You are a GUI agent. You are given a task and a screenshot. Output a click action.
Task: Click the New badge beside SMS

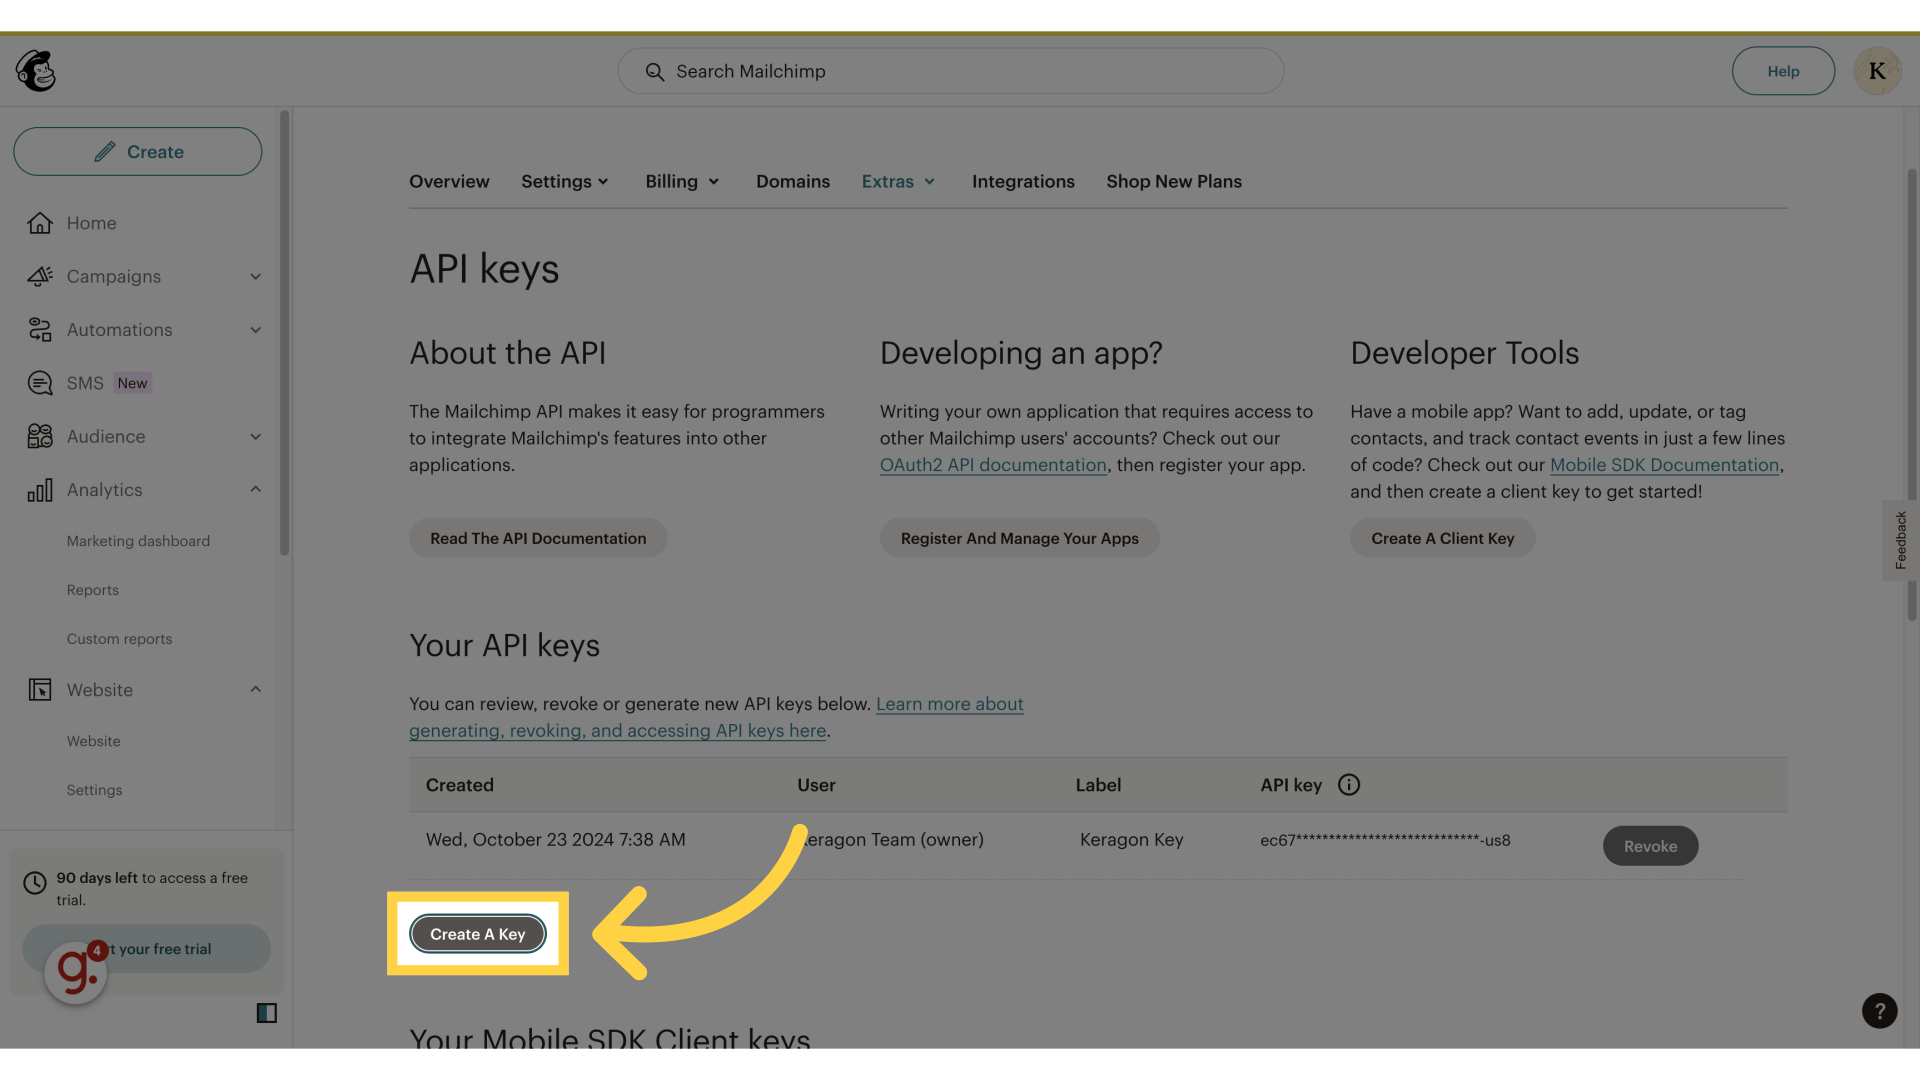click(x=132, y=383)
